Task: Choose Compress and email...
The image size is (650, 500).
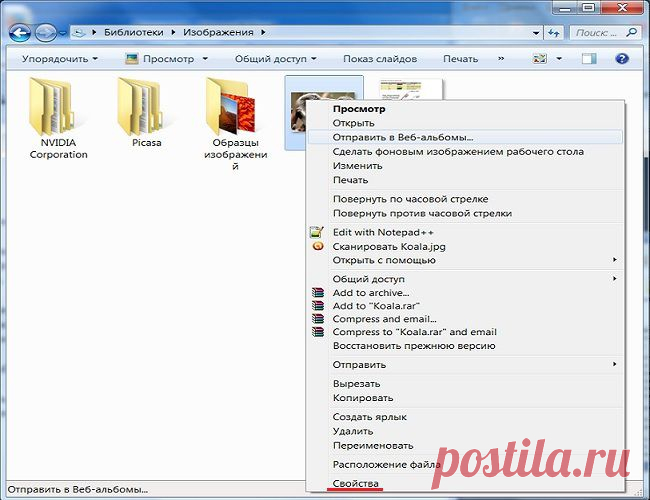Action: [x=465, y=319]
